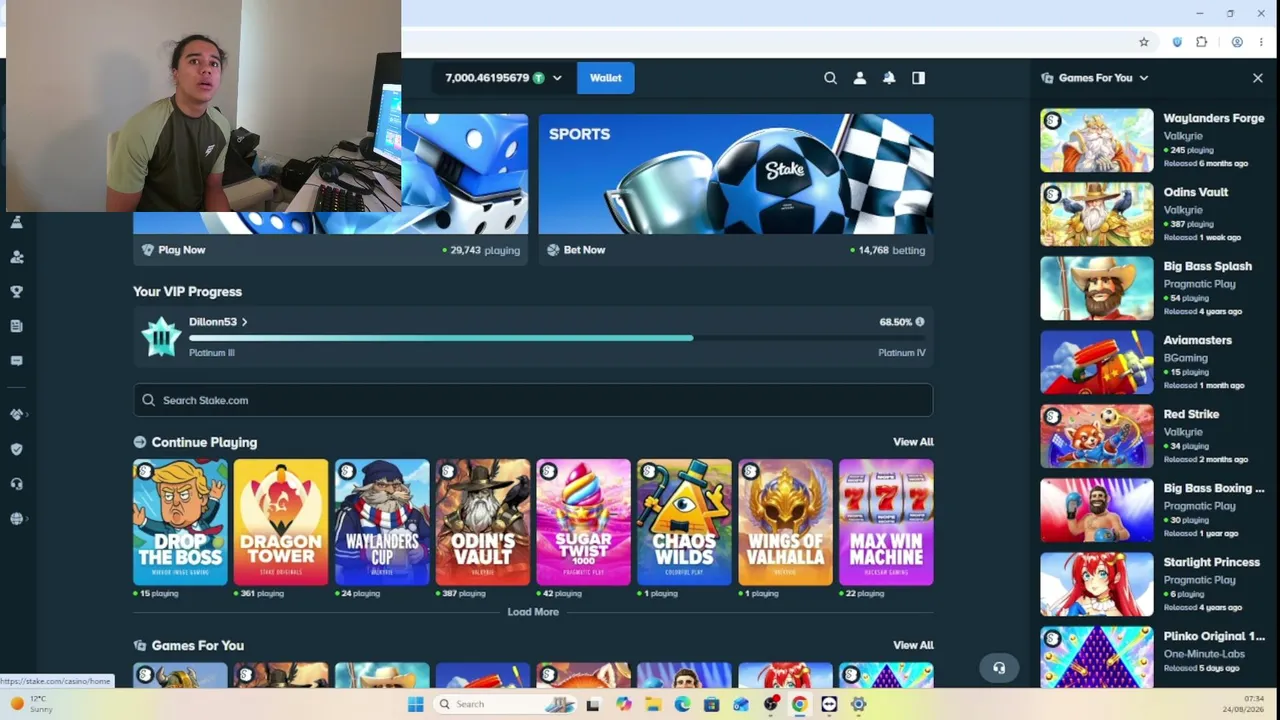Open Odin's Vault in Continue Playing

pos(483,522)
